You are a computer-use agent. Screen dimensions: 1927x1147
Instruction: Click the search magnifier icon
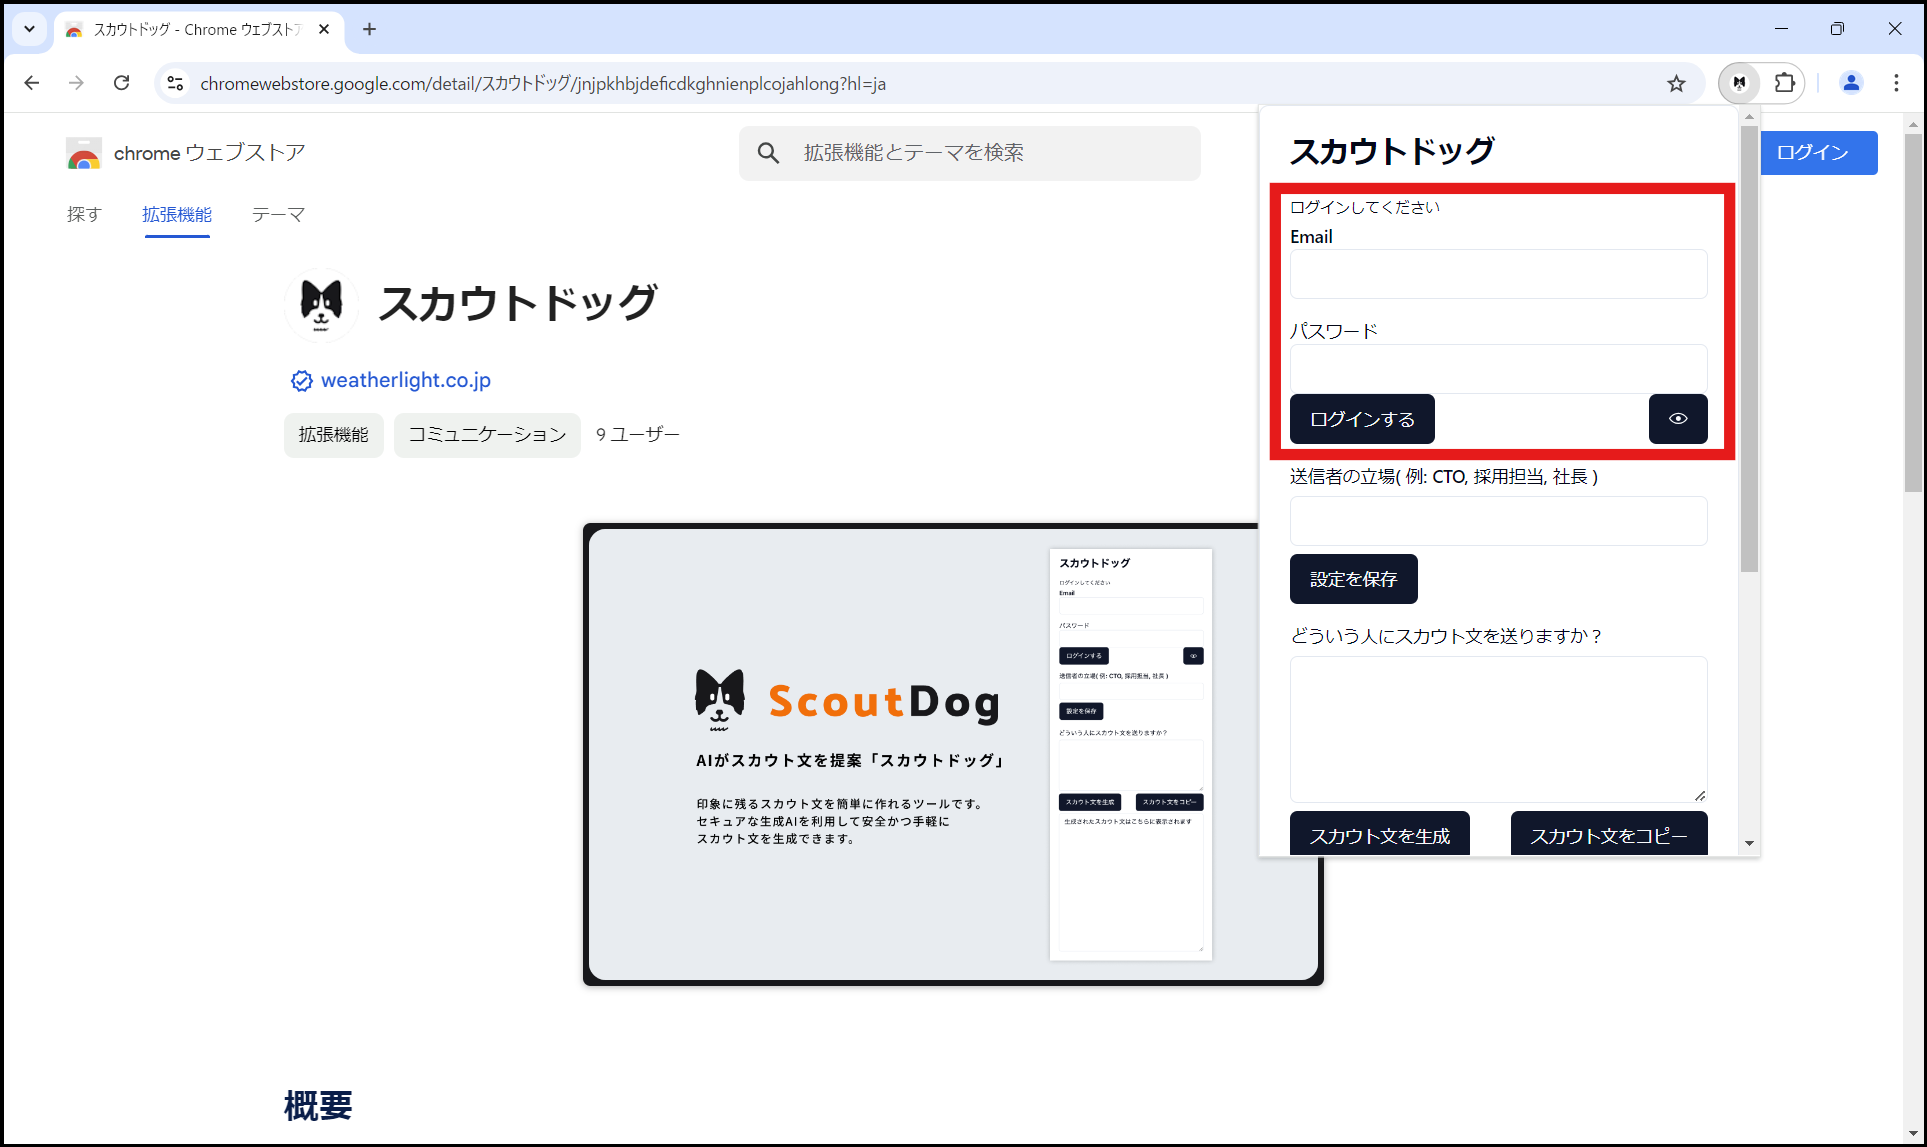coord(768,153)
